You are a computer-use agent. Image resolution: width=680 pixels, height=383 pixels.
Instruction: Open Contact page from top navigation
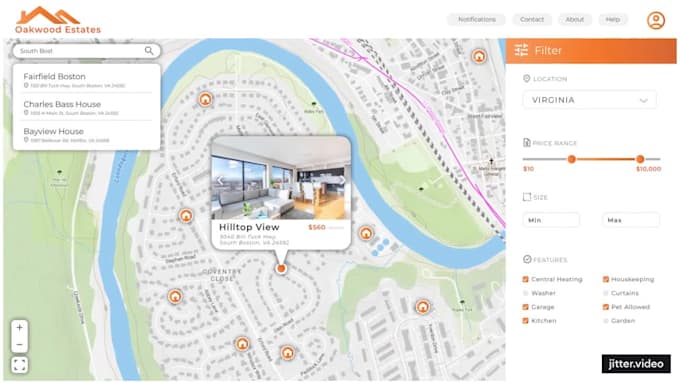[532, 20]
